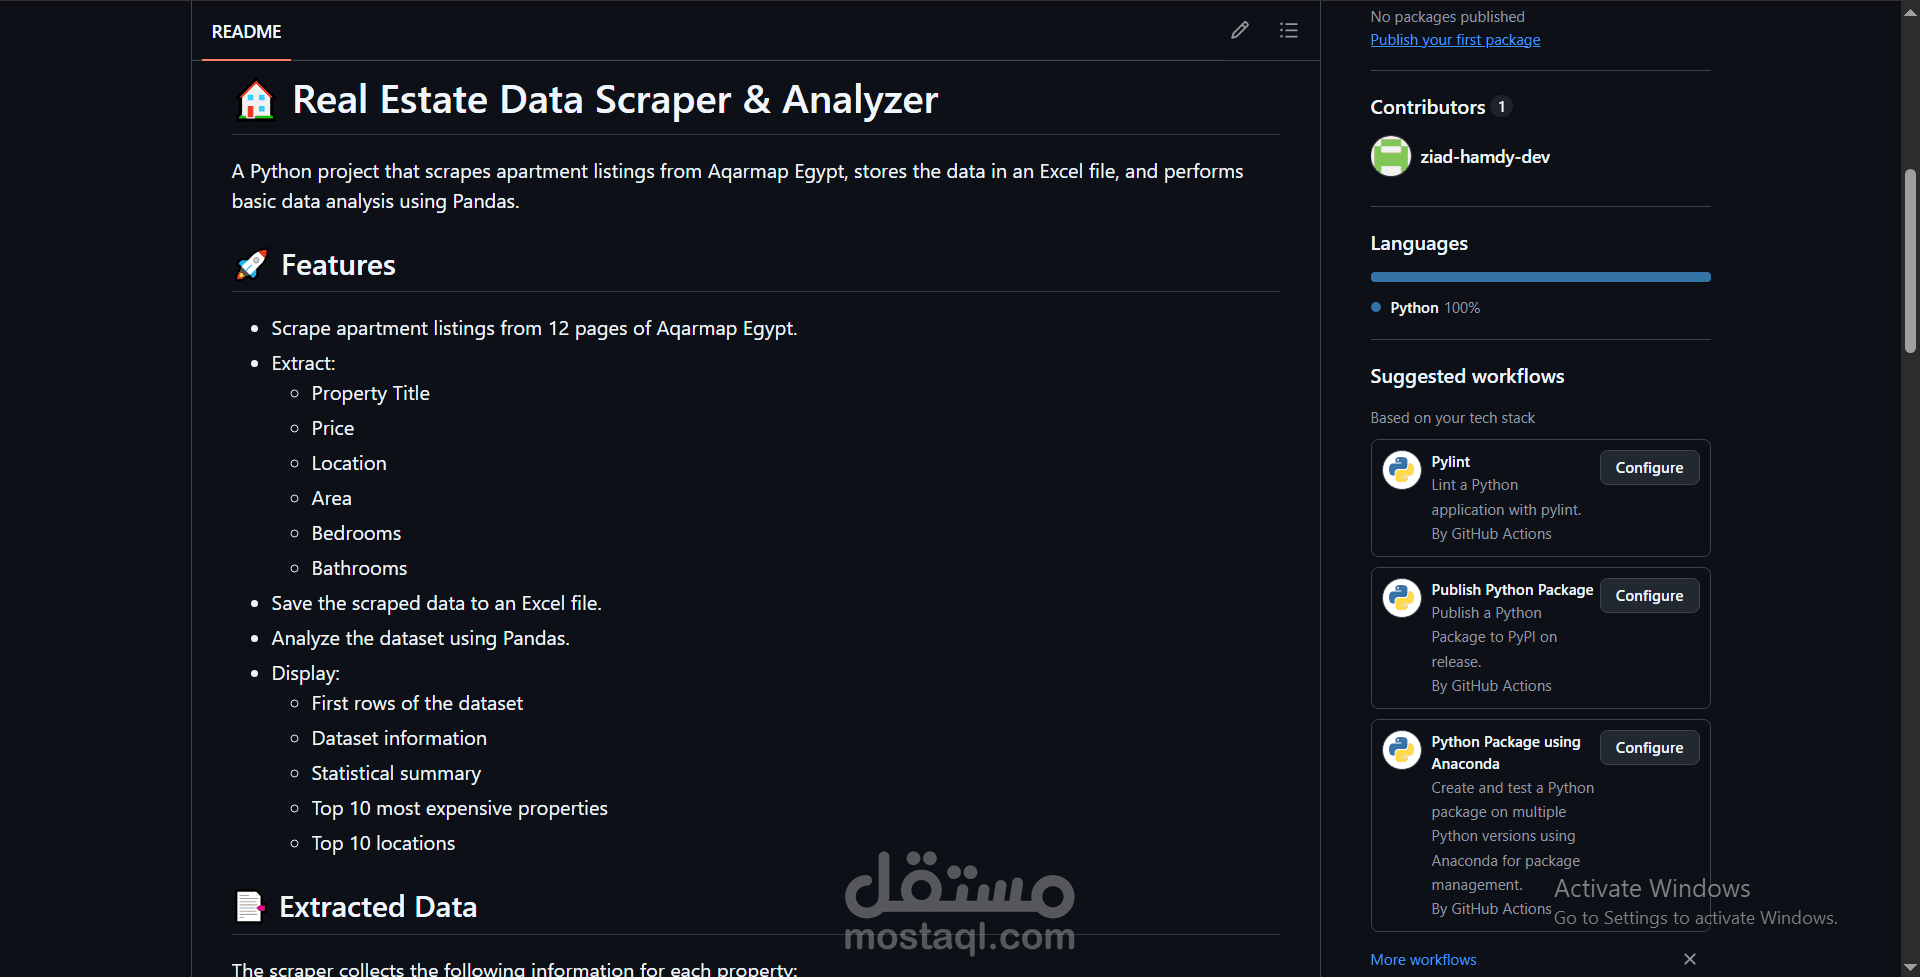Click the Price list item
Viewport: 1920px width, 977px height.
[333, 428]
